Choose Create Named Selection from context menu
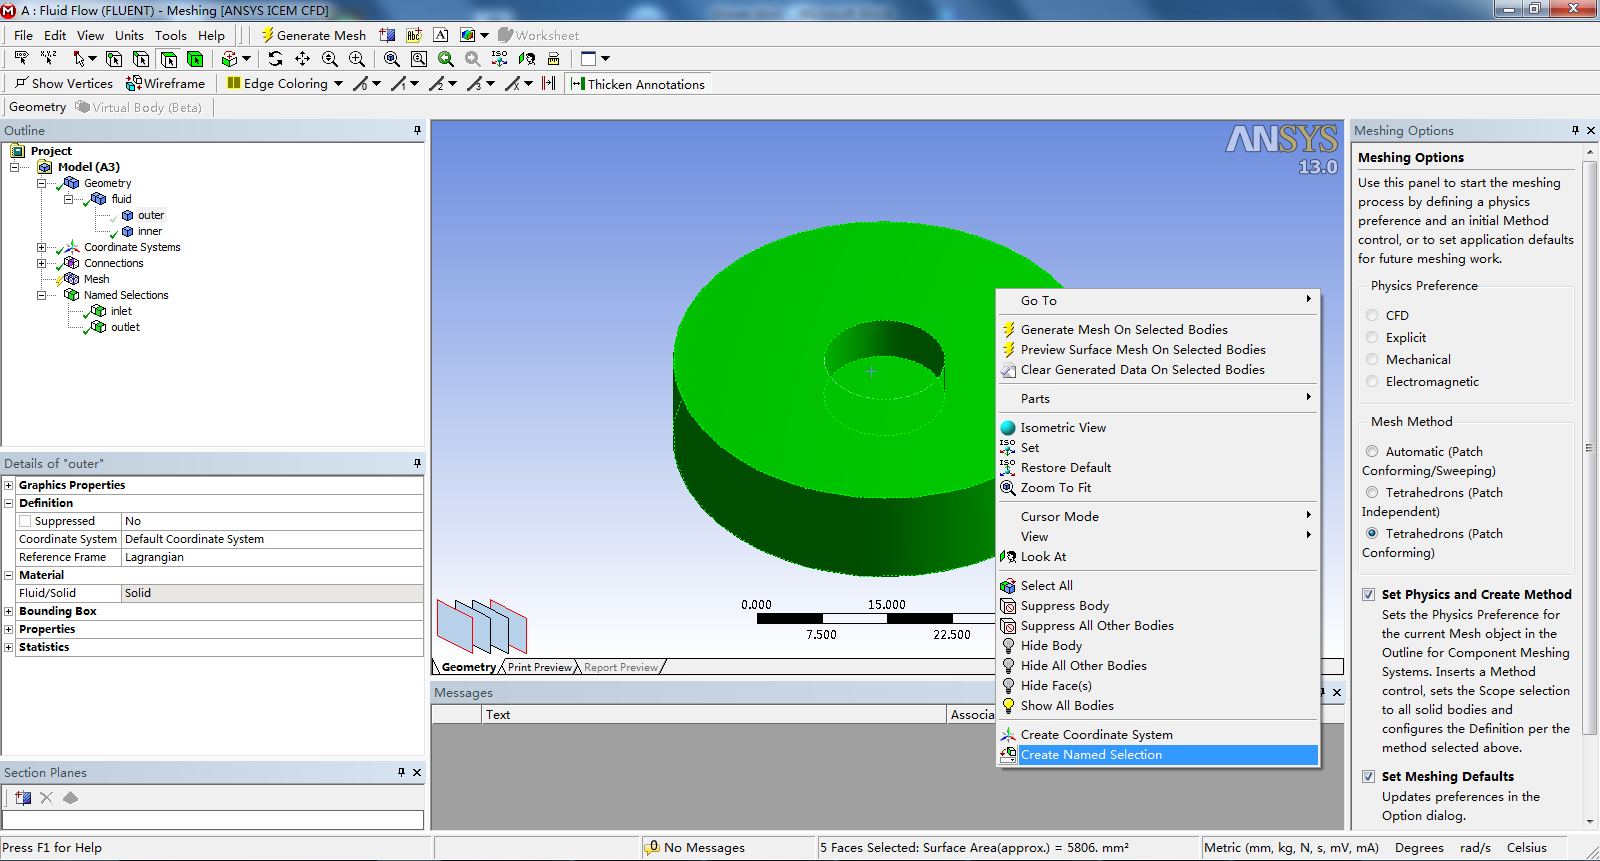The image size is (1600, 861). [1158, 755]
